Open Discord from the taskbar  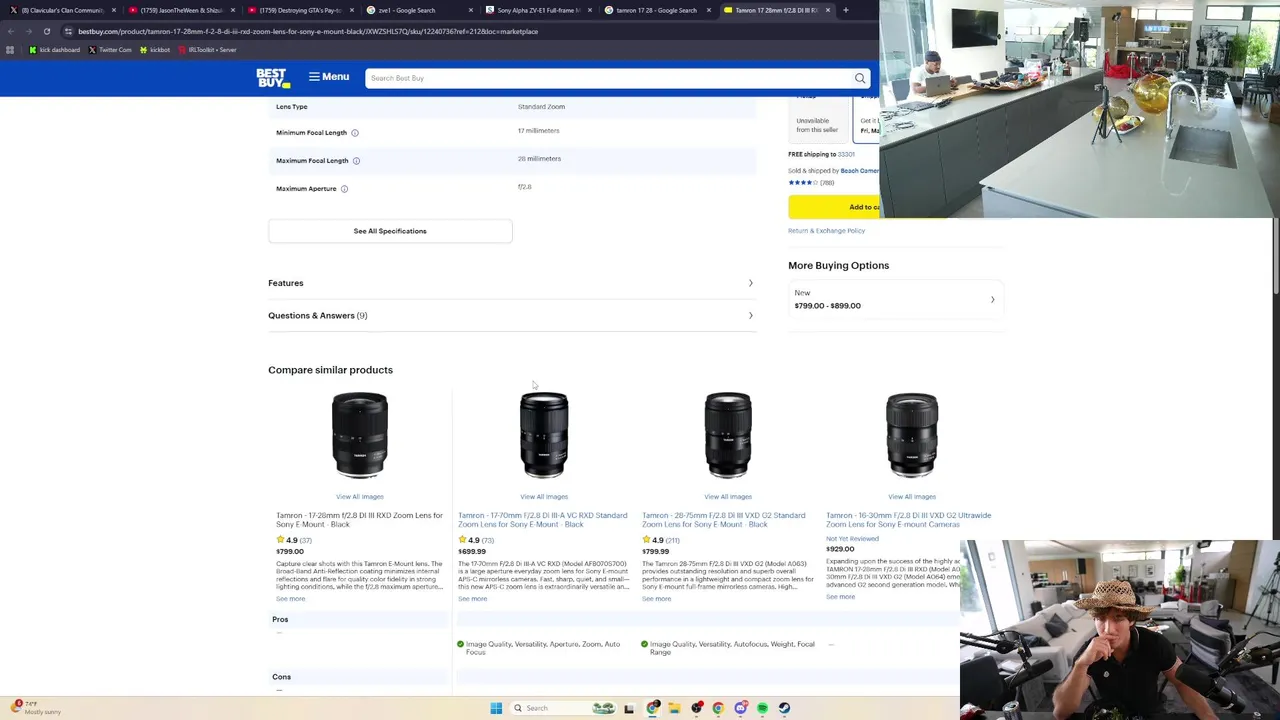coord(740,708)
